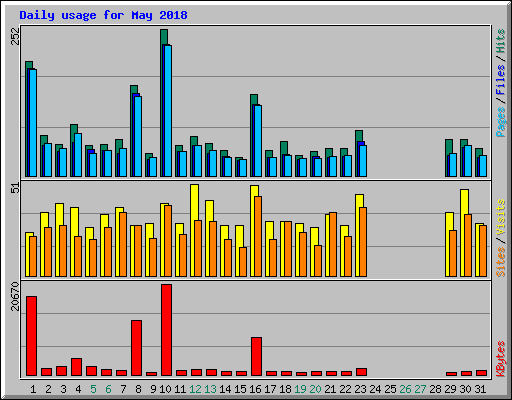Click the red KBytes bar for day 1
This screenshot has width=512, height=400.
coord(31,336)
